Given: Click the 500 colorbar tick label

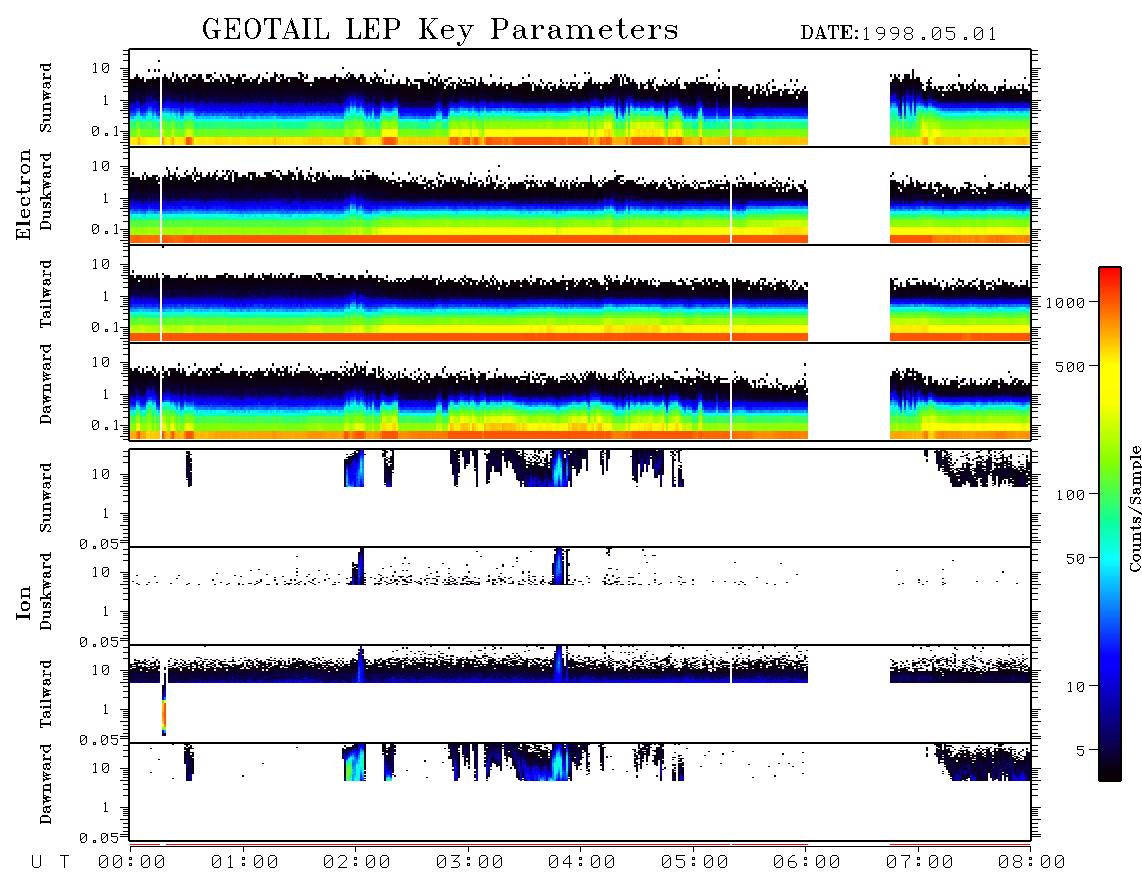Looking at the screenshot, I should pyautogui.click(x=1071, y=367).
